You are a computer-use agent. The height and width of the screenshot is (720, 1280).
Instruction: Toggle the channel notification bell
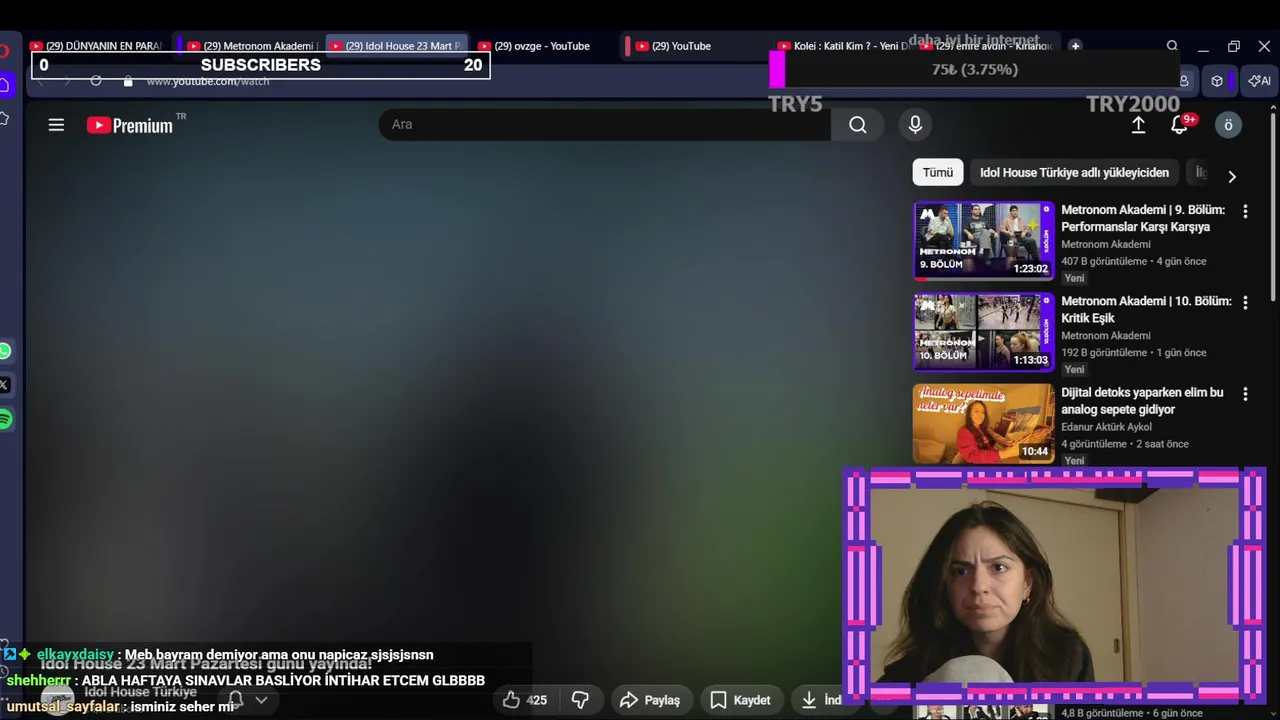(x=236, y=699)
